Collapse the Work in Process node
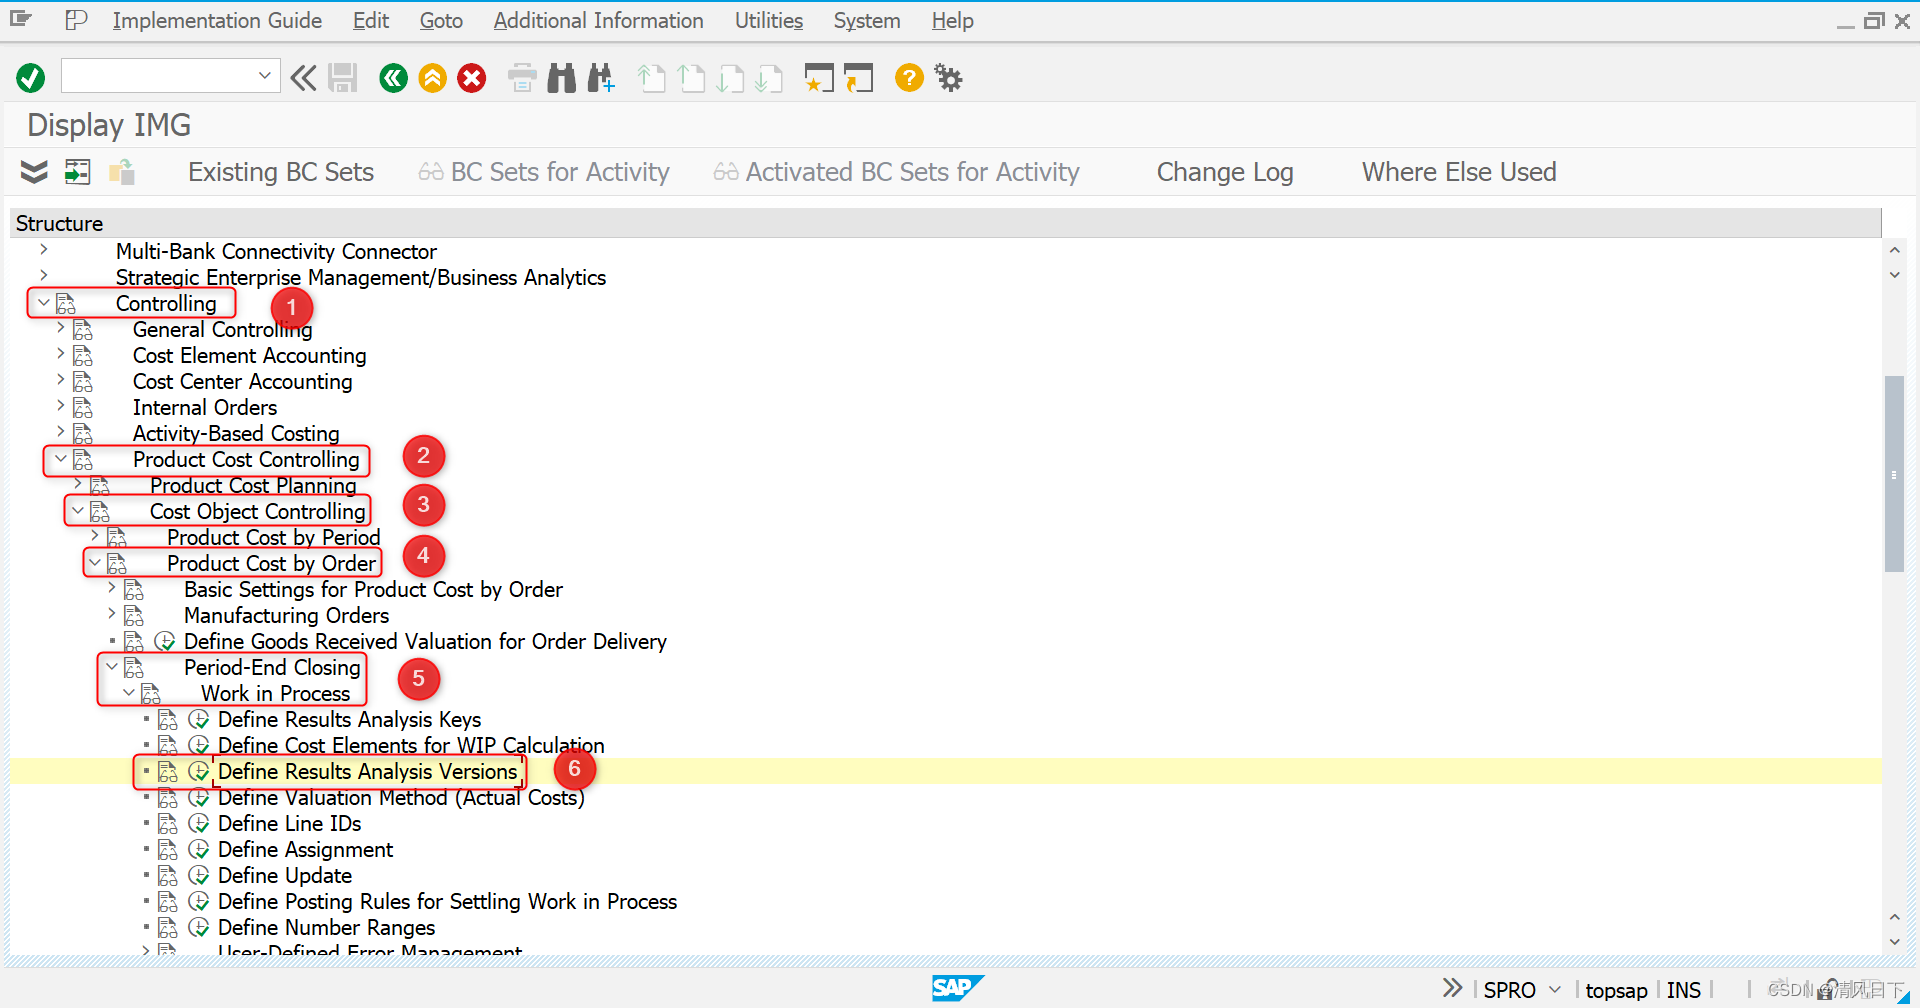The height and width of the screenshot is (1008, 1920). click(x=129, y=692)
